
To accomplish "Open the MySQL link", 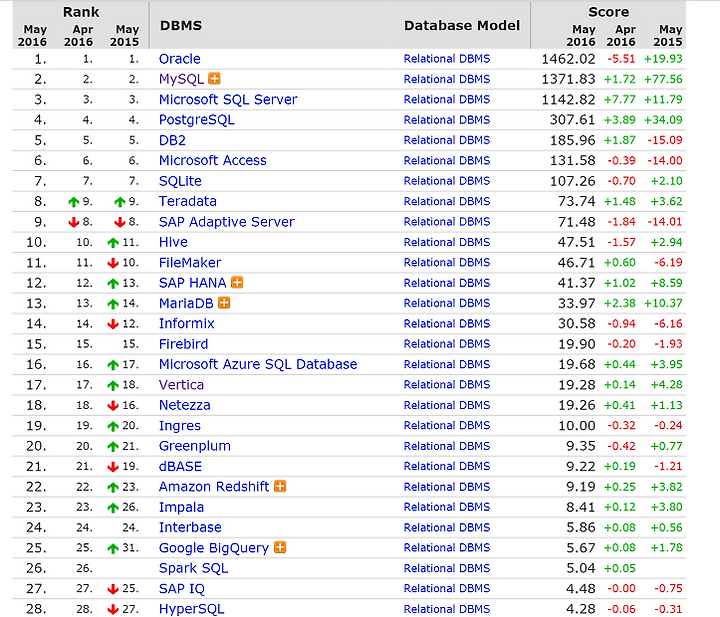I will click(181, 79).
